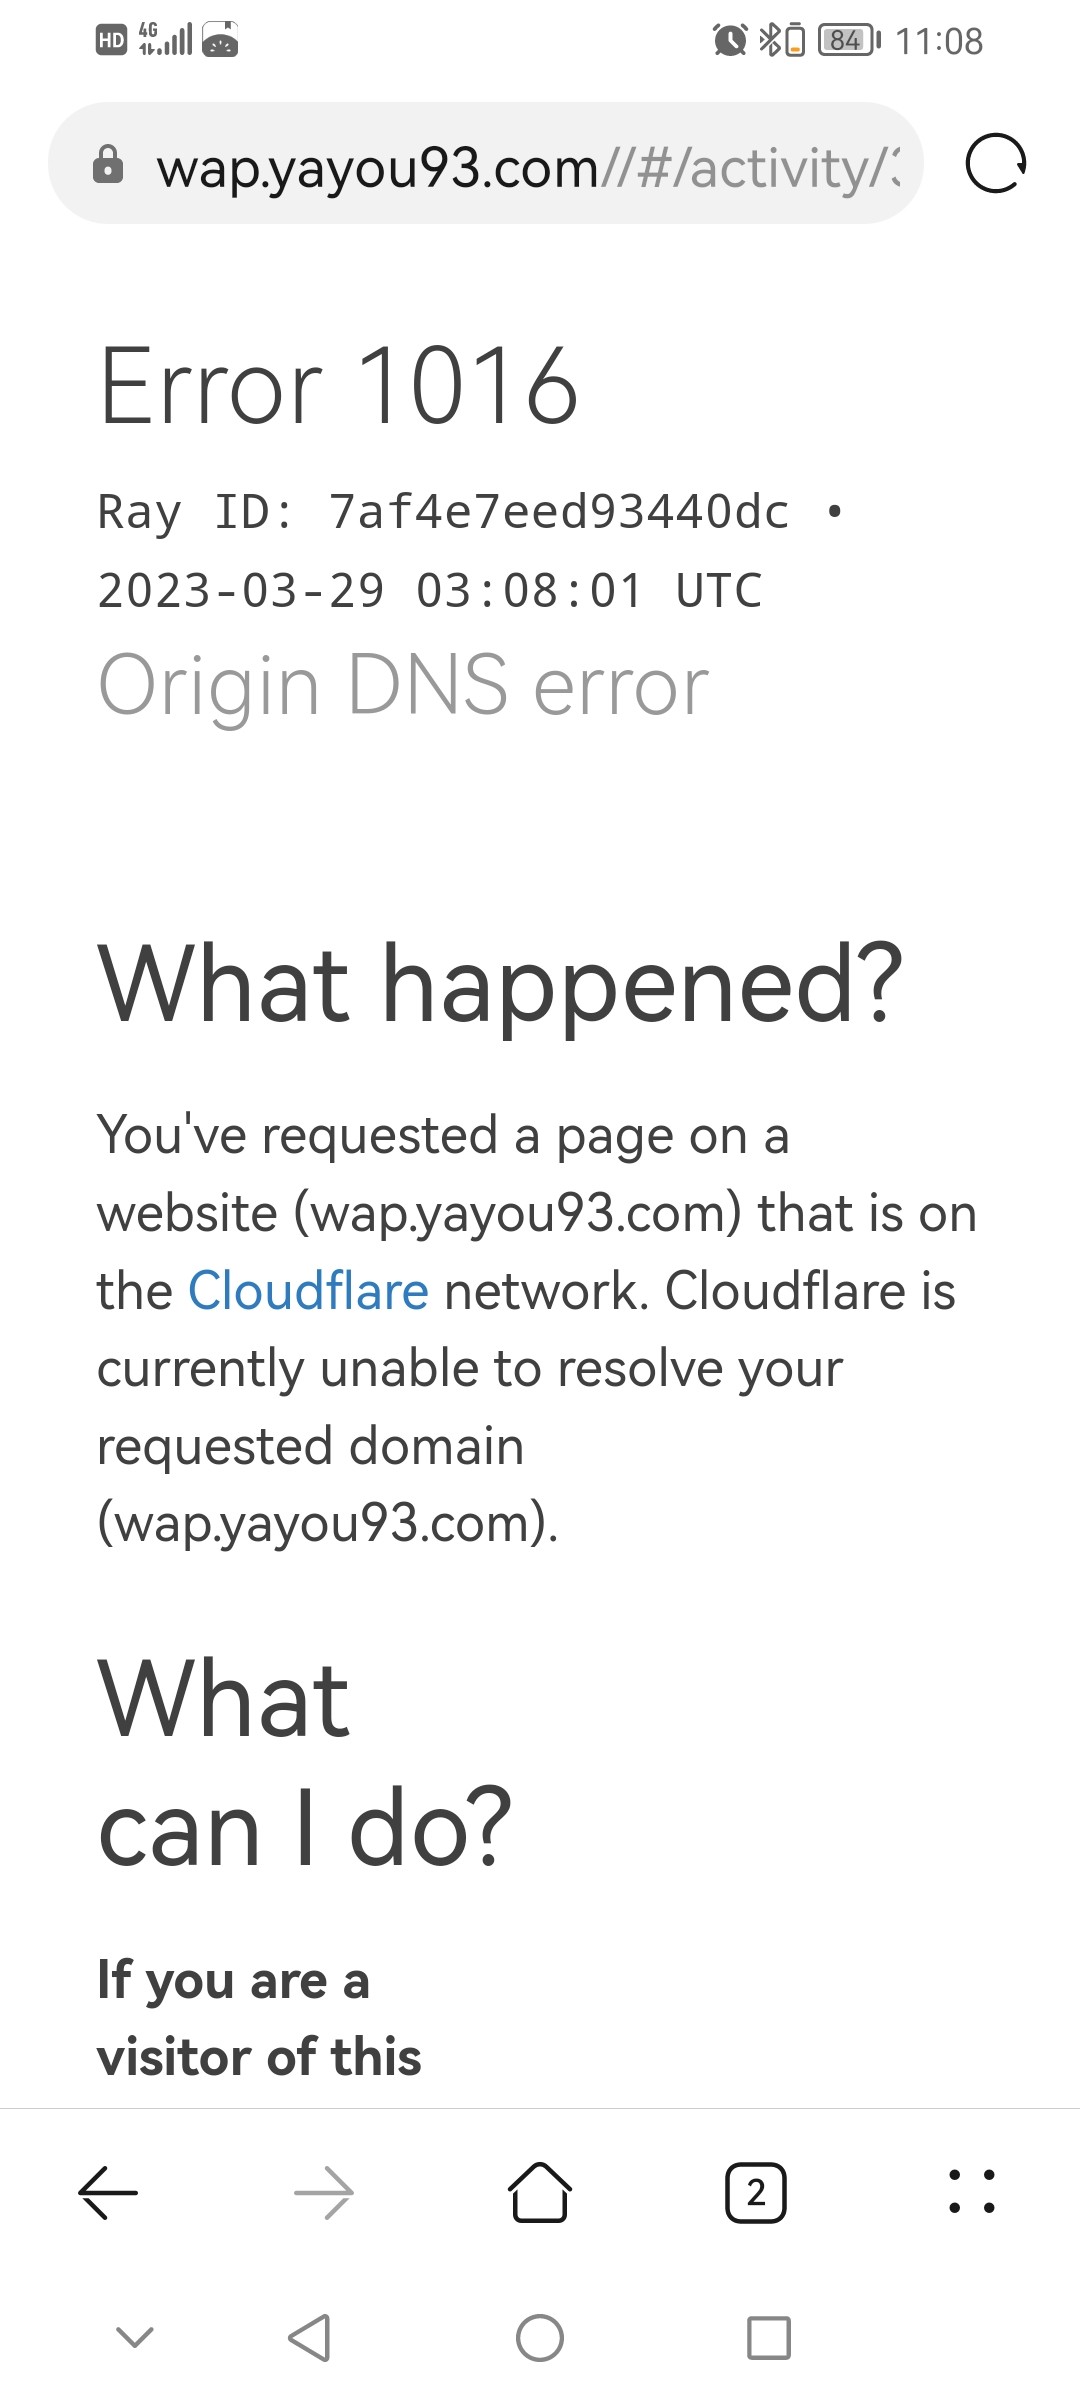
Task: Go forward with browser forward arrow
Action: 324,2193
